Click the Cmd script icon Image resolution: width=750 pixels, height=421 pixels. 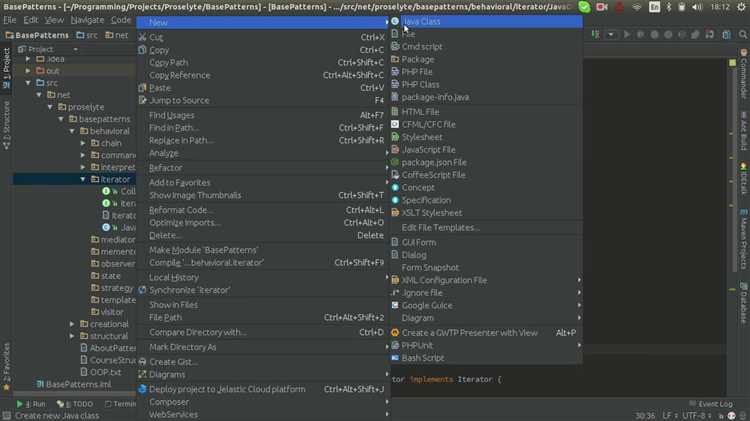coord(395,46)
